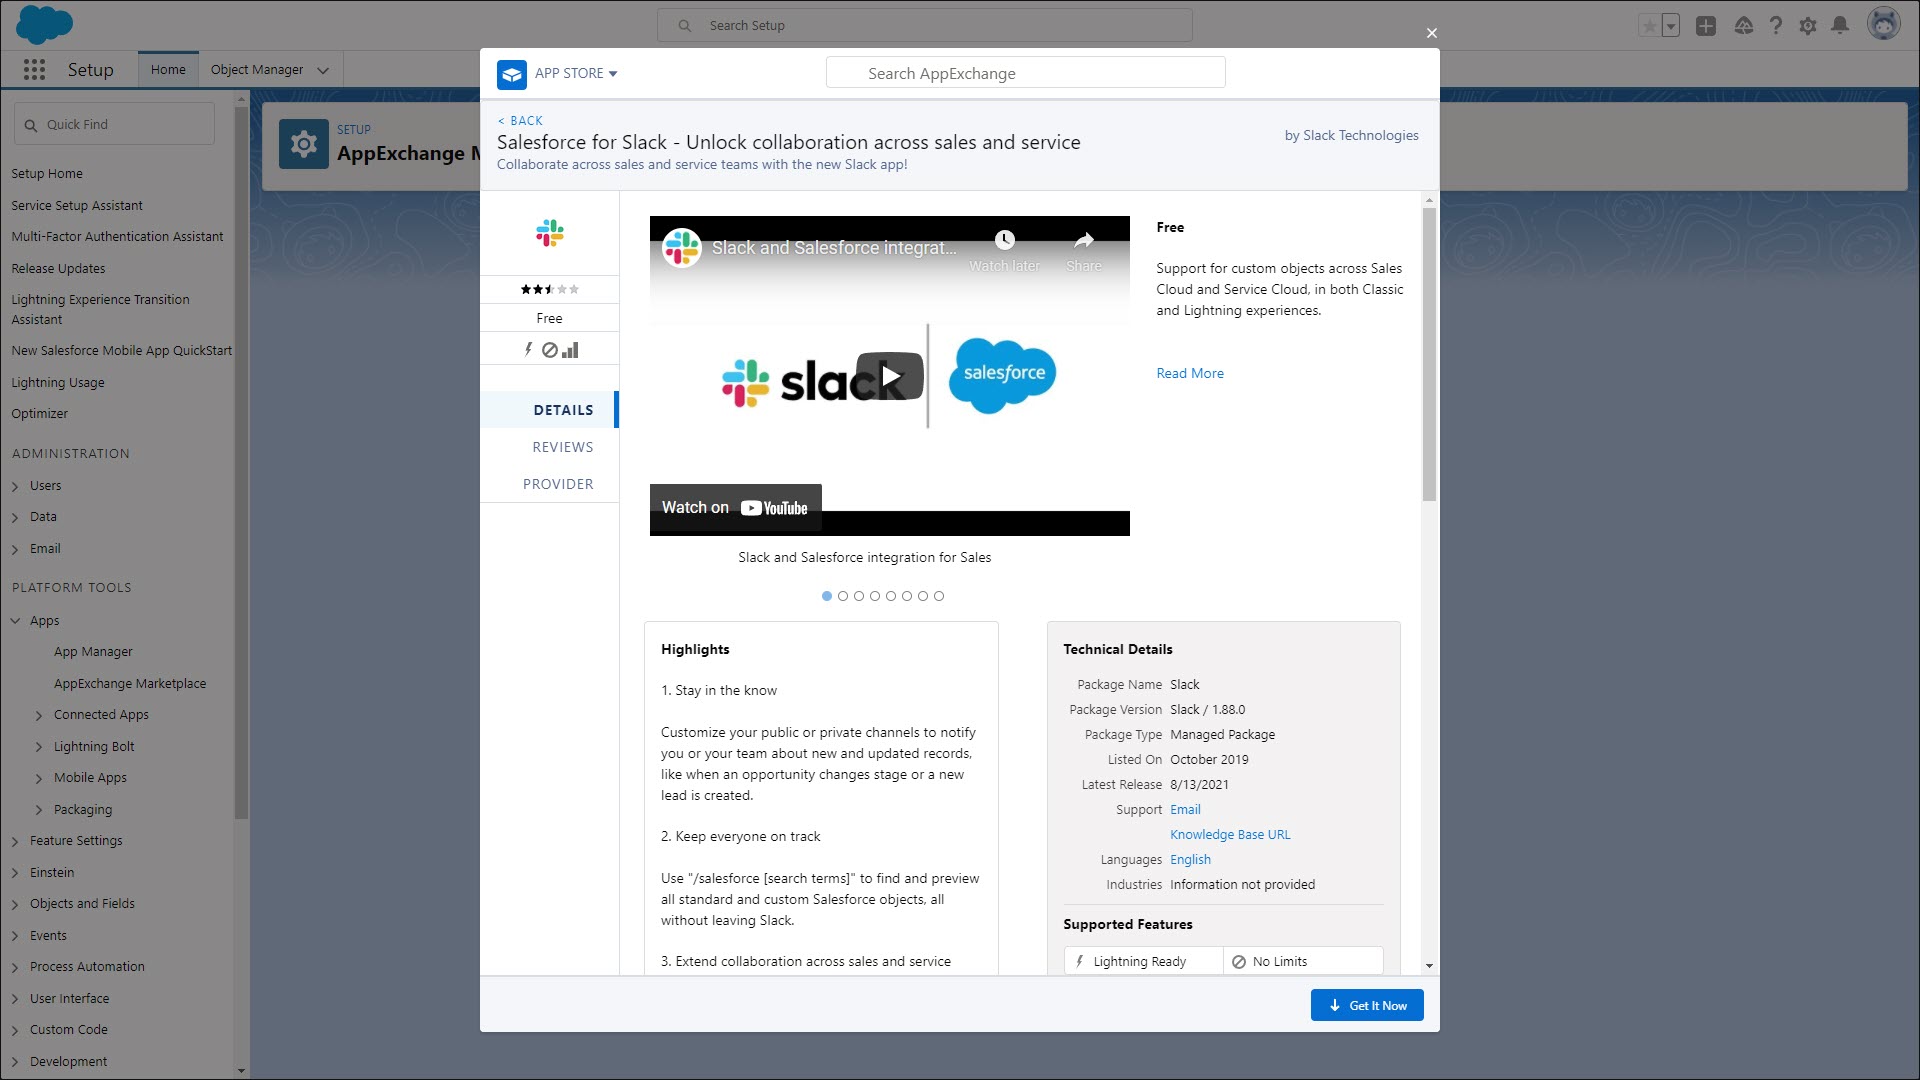
Task: Click the gear settings icon in toolbar
Action: coord(1808,25)
